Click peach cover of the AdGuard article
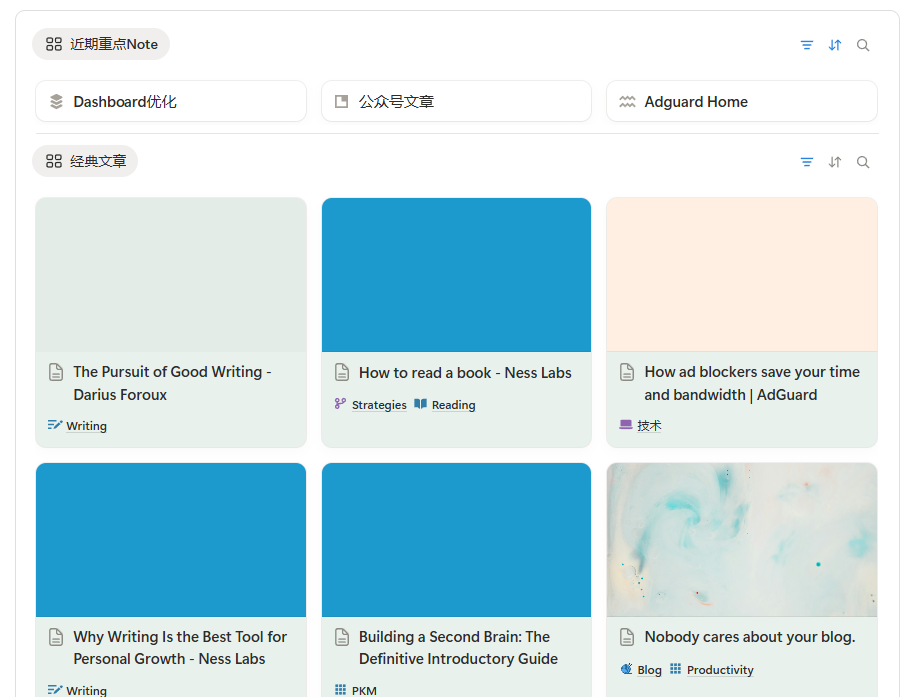 (x=741, y=275)
